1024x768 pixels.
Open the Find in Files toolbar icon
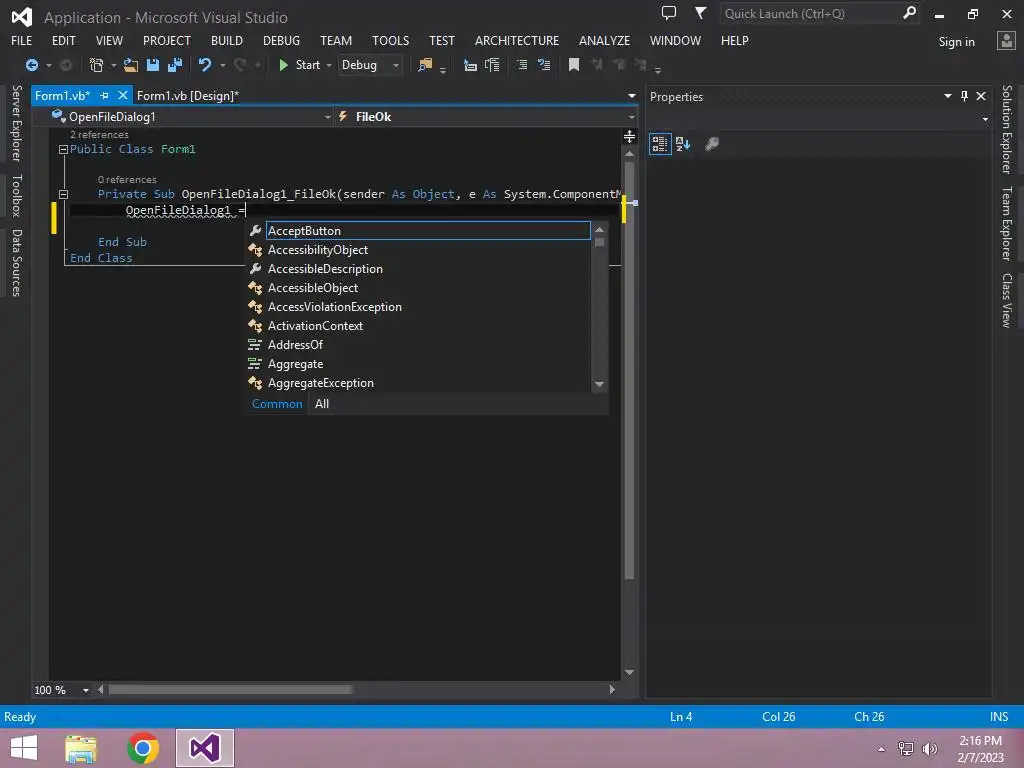424,65
